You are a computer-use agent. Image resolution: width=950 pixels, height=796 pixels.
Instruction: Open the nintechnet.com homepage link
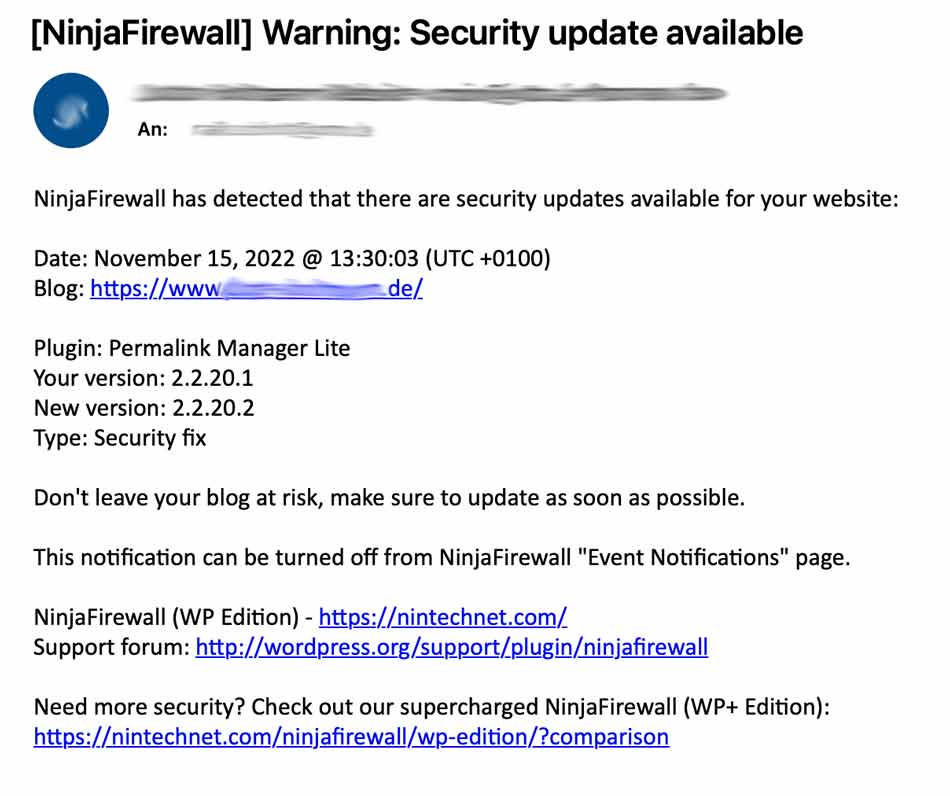coord(443,617)
